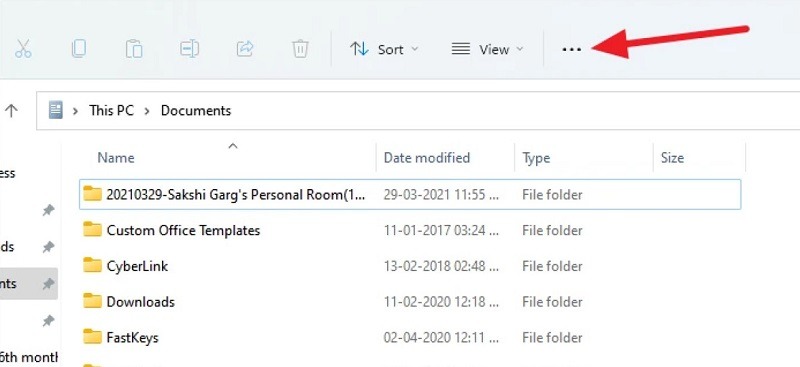Viewport: 800px width, 367px height.
Task: Select Documents in the address bar
Action: 196,111
